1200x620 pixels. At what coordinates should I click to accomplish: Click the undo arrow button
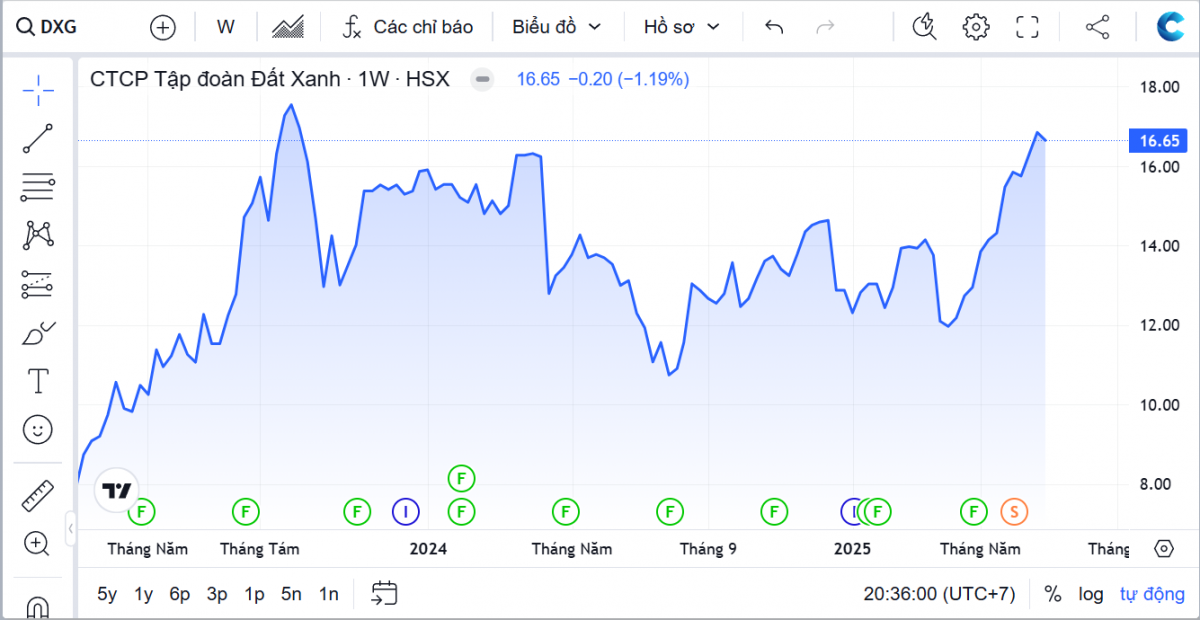773,27
